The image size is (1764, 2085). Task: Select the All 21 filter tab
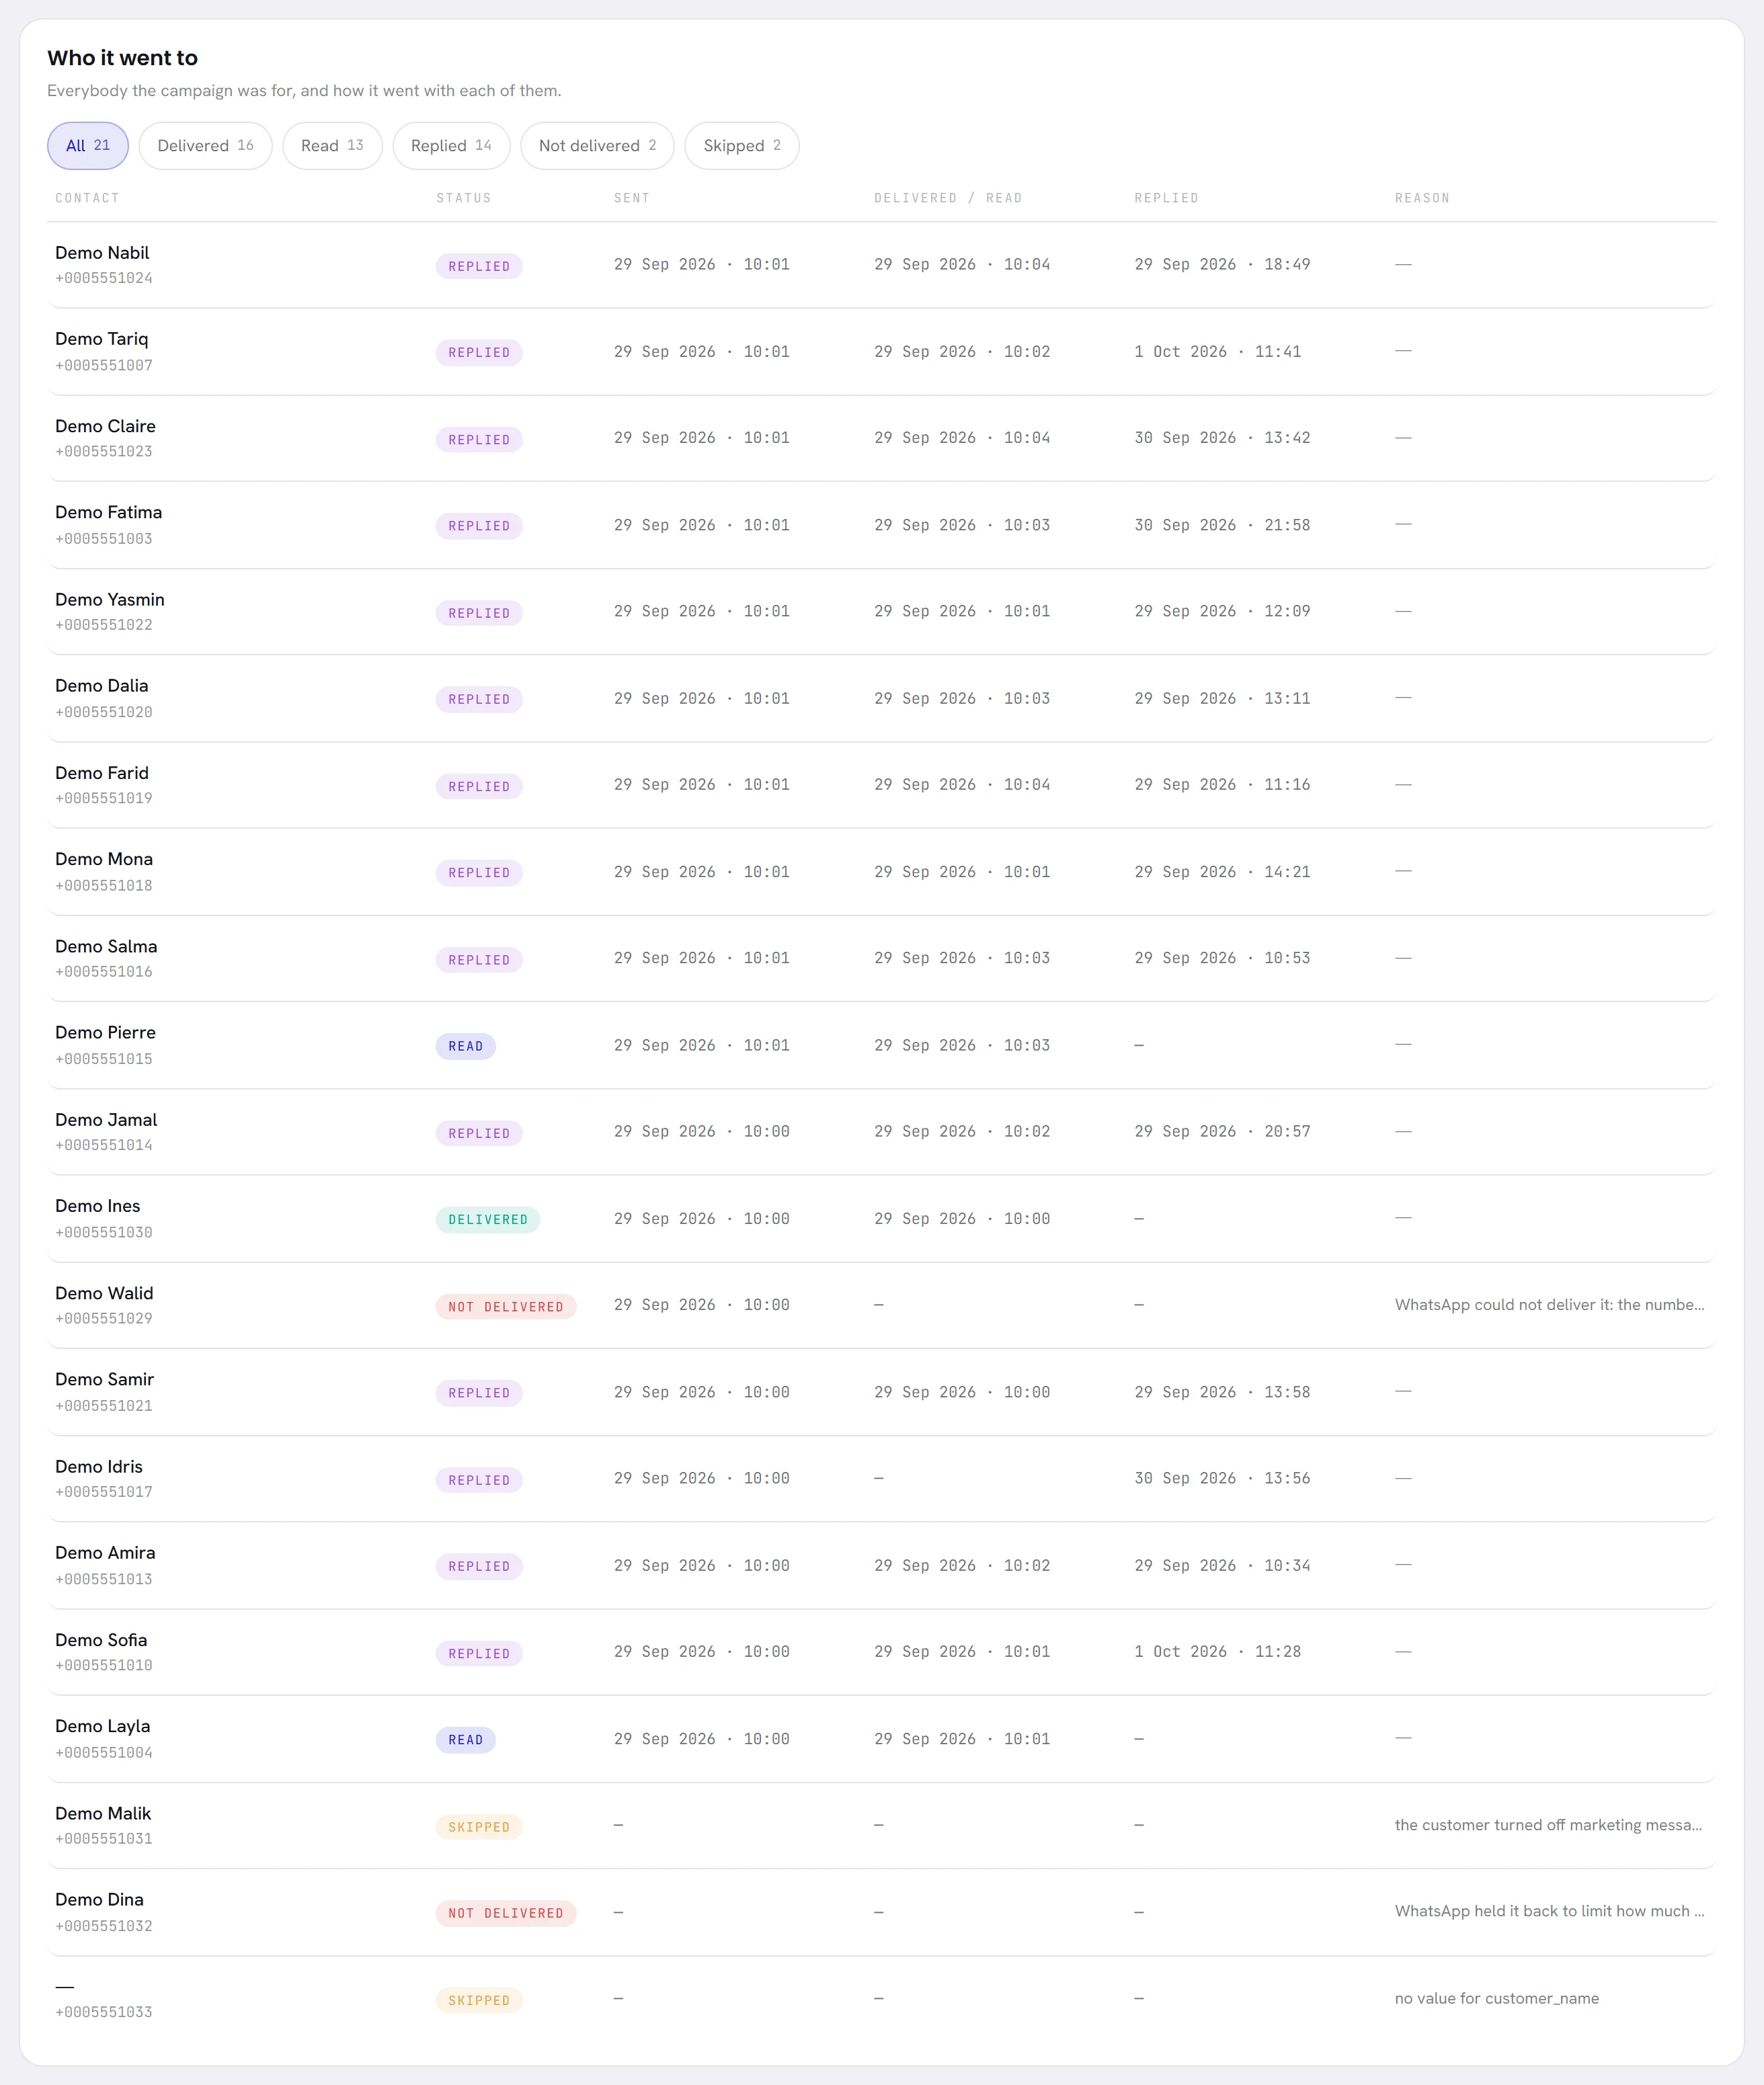coord(88,146)
